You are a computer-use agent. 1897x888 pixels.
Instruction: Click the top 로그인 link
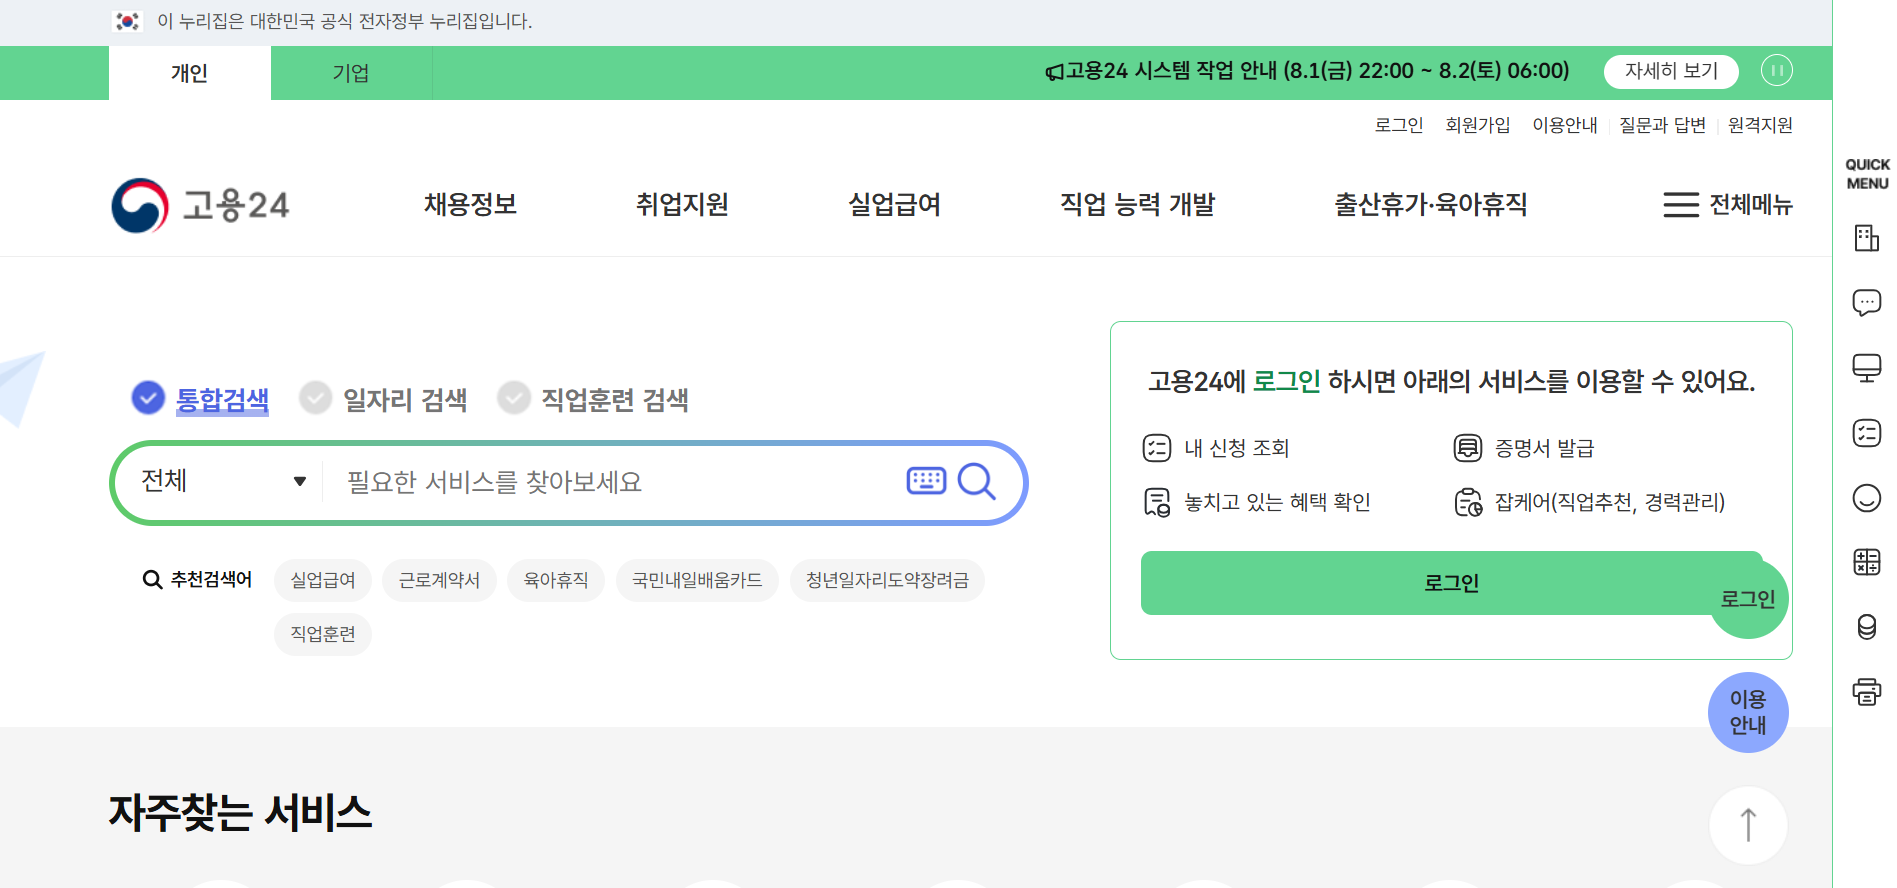1398,125
